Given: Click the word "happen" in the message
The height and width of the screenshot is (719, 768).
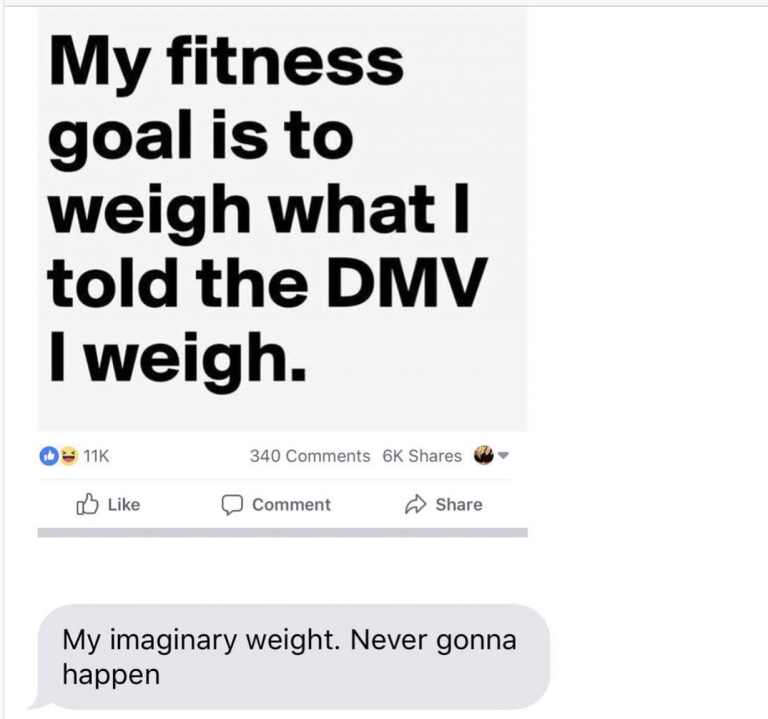Looking at the screenshot, I should click(x=111, y=676).
